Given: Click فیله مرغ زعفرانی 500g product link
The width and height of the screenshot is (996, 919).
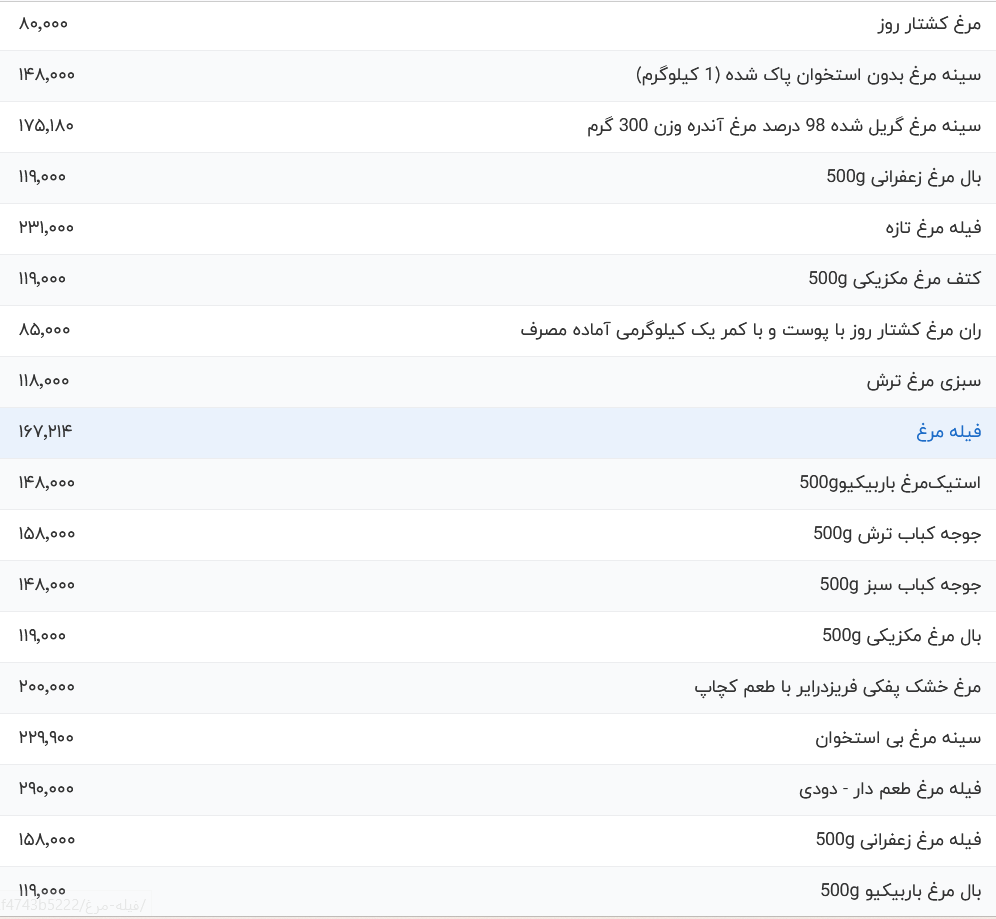Looking at the screenshot, I should tap(899, 840).
